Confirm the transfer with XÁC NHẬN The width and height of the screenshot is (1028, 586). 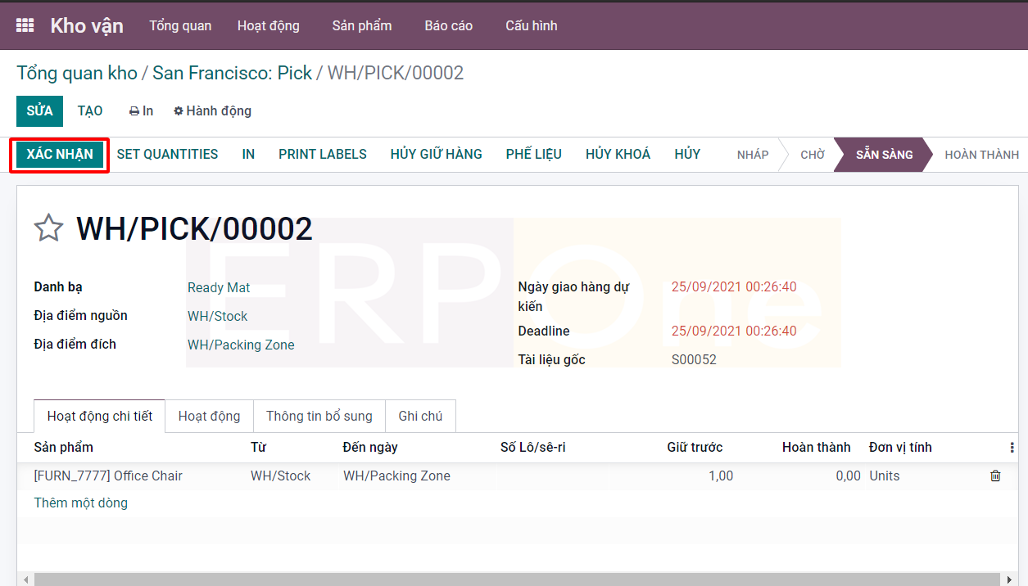tap(60, 155)
